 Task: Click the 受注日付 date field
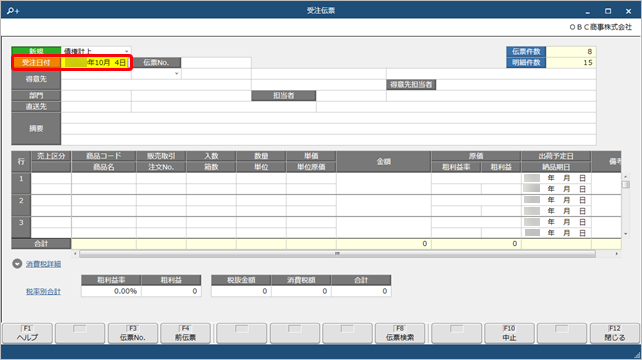point(96,63)
